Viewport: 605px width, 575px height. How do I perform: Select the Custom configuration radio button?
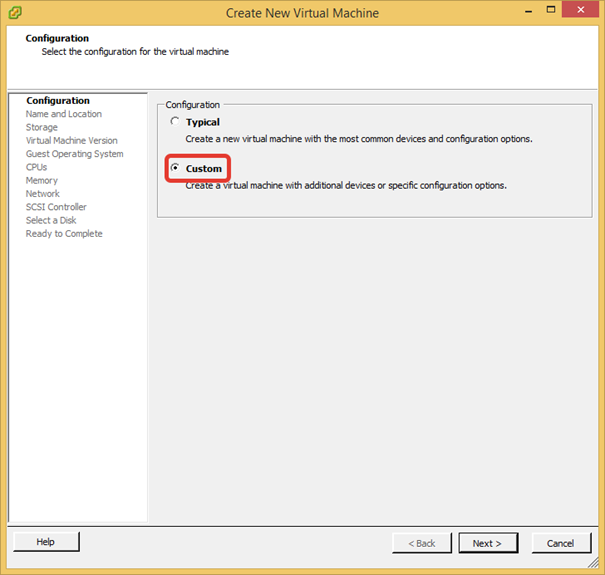pos(175,168)
